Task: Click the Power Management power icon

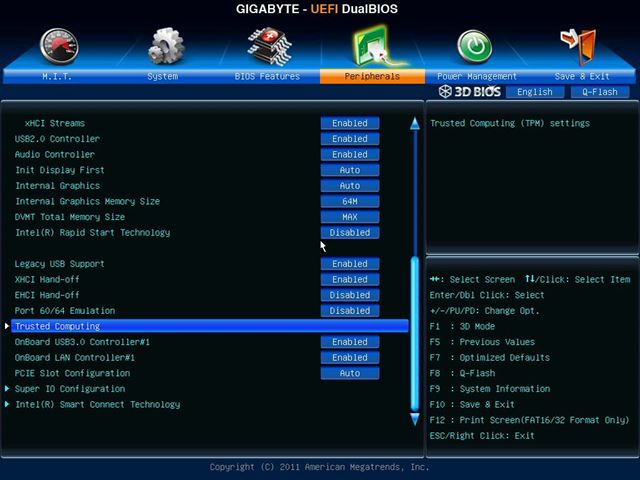Action: [x=475, y=45]
